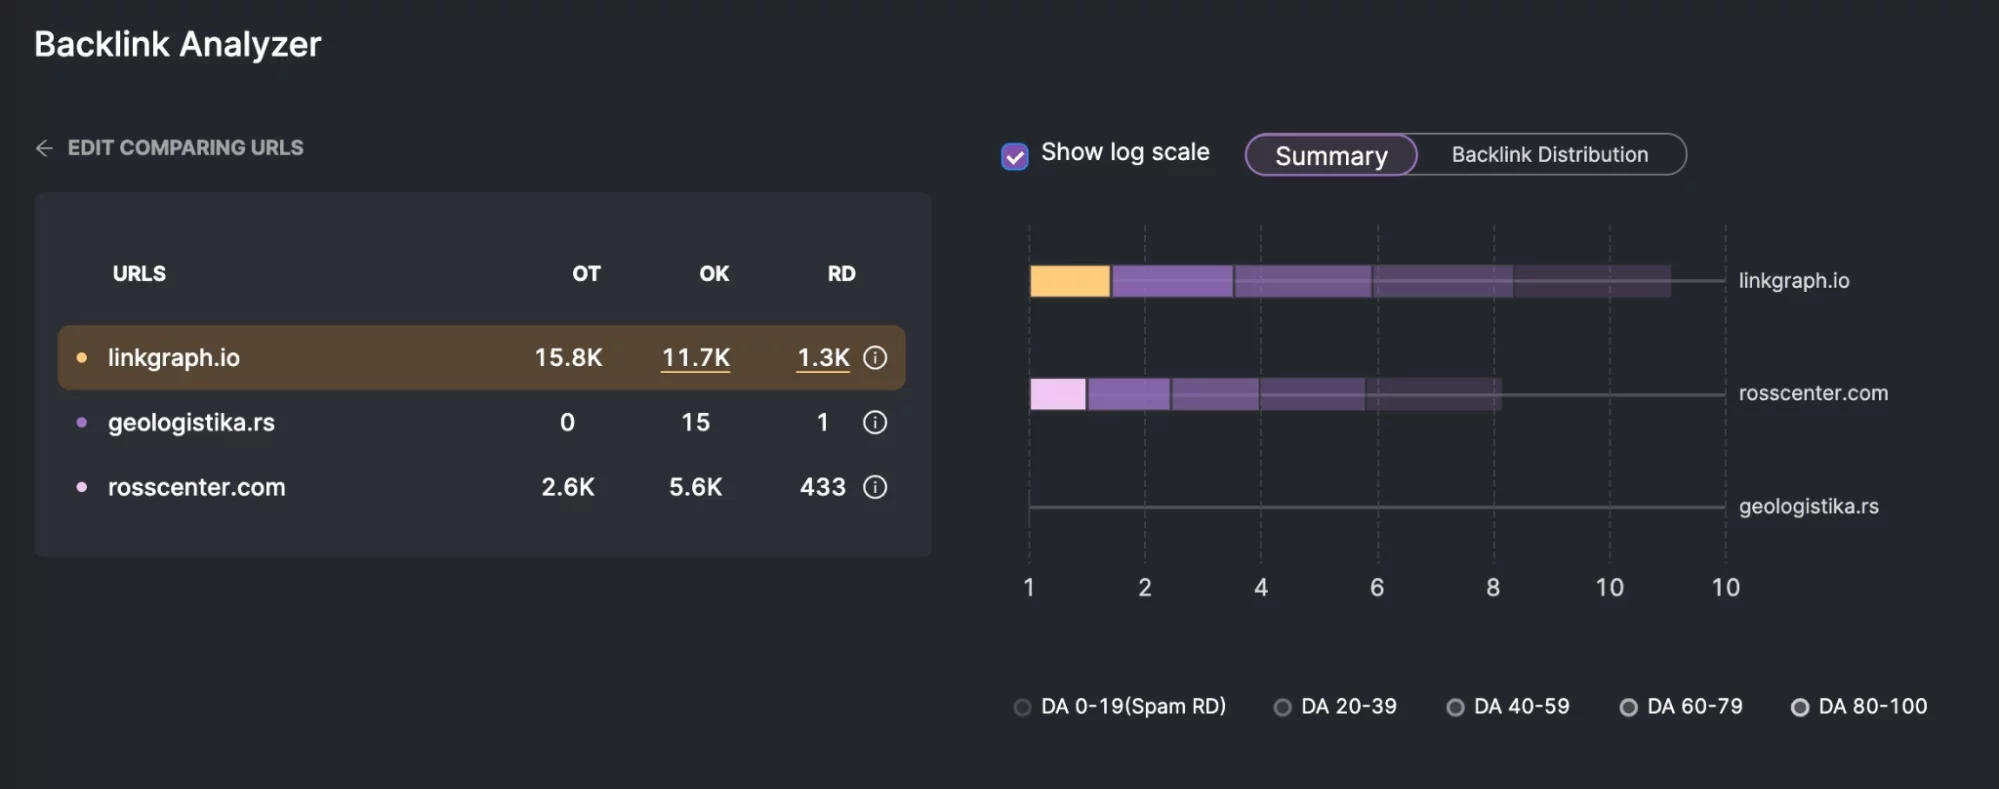
Task: Click the light pink bar segment for rosscenter.com
Action: pos(1058,394)
